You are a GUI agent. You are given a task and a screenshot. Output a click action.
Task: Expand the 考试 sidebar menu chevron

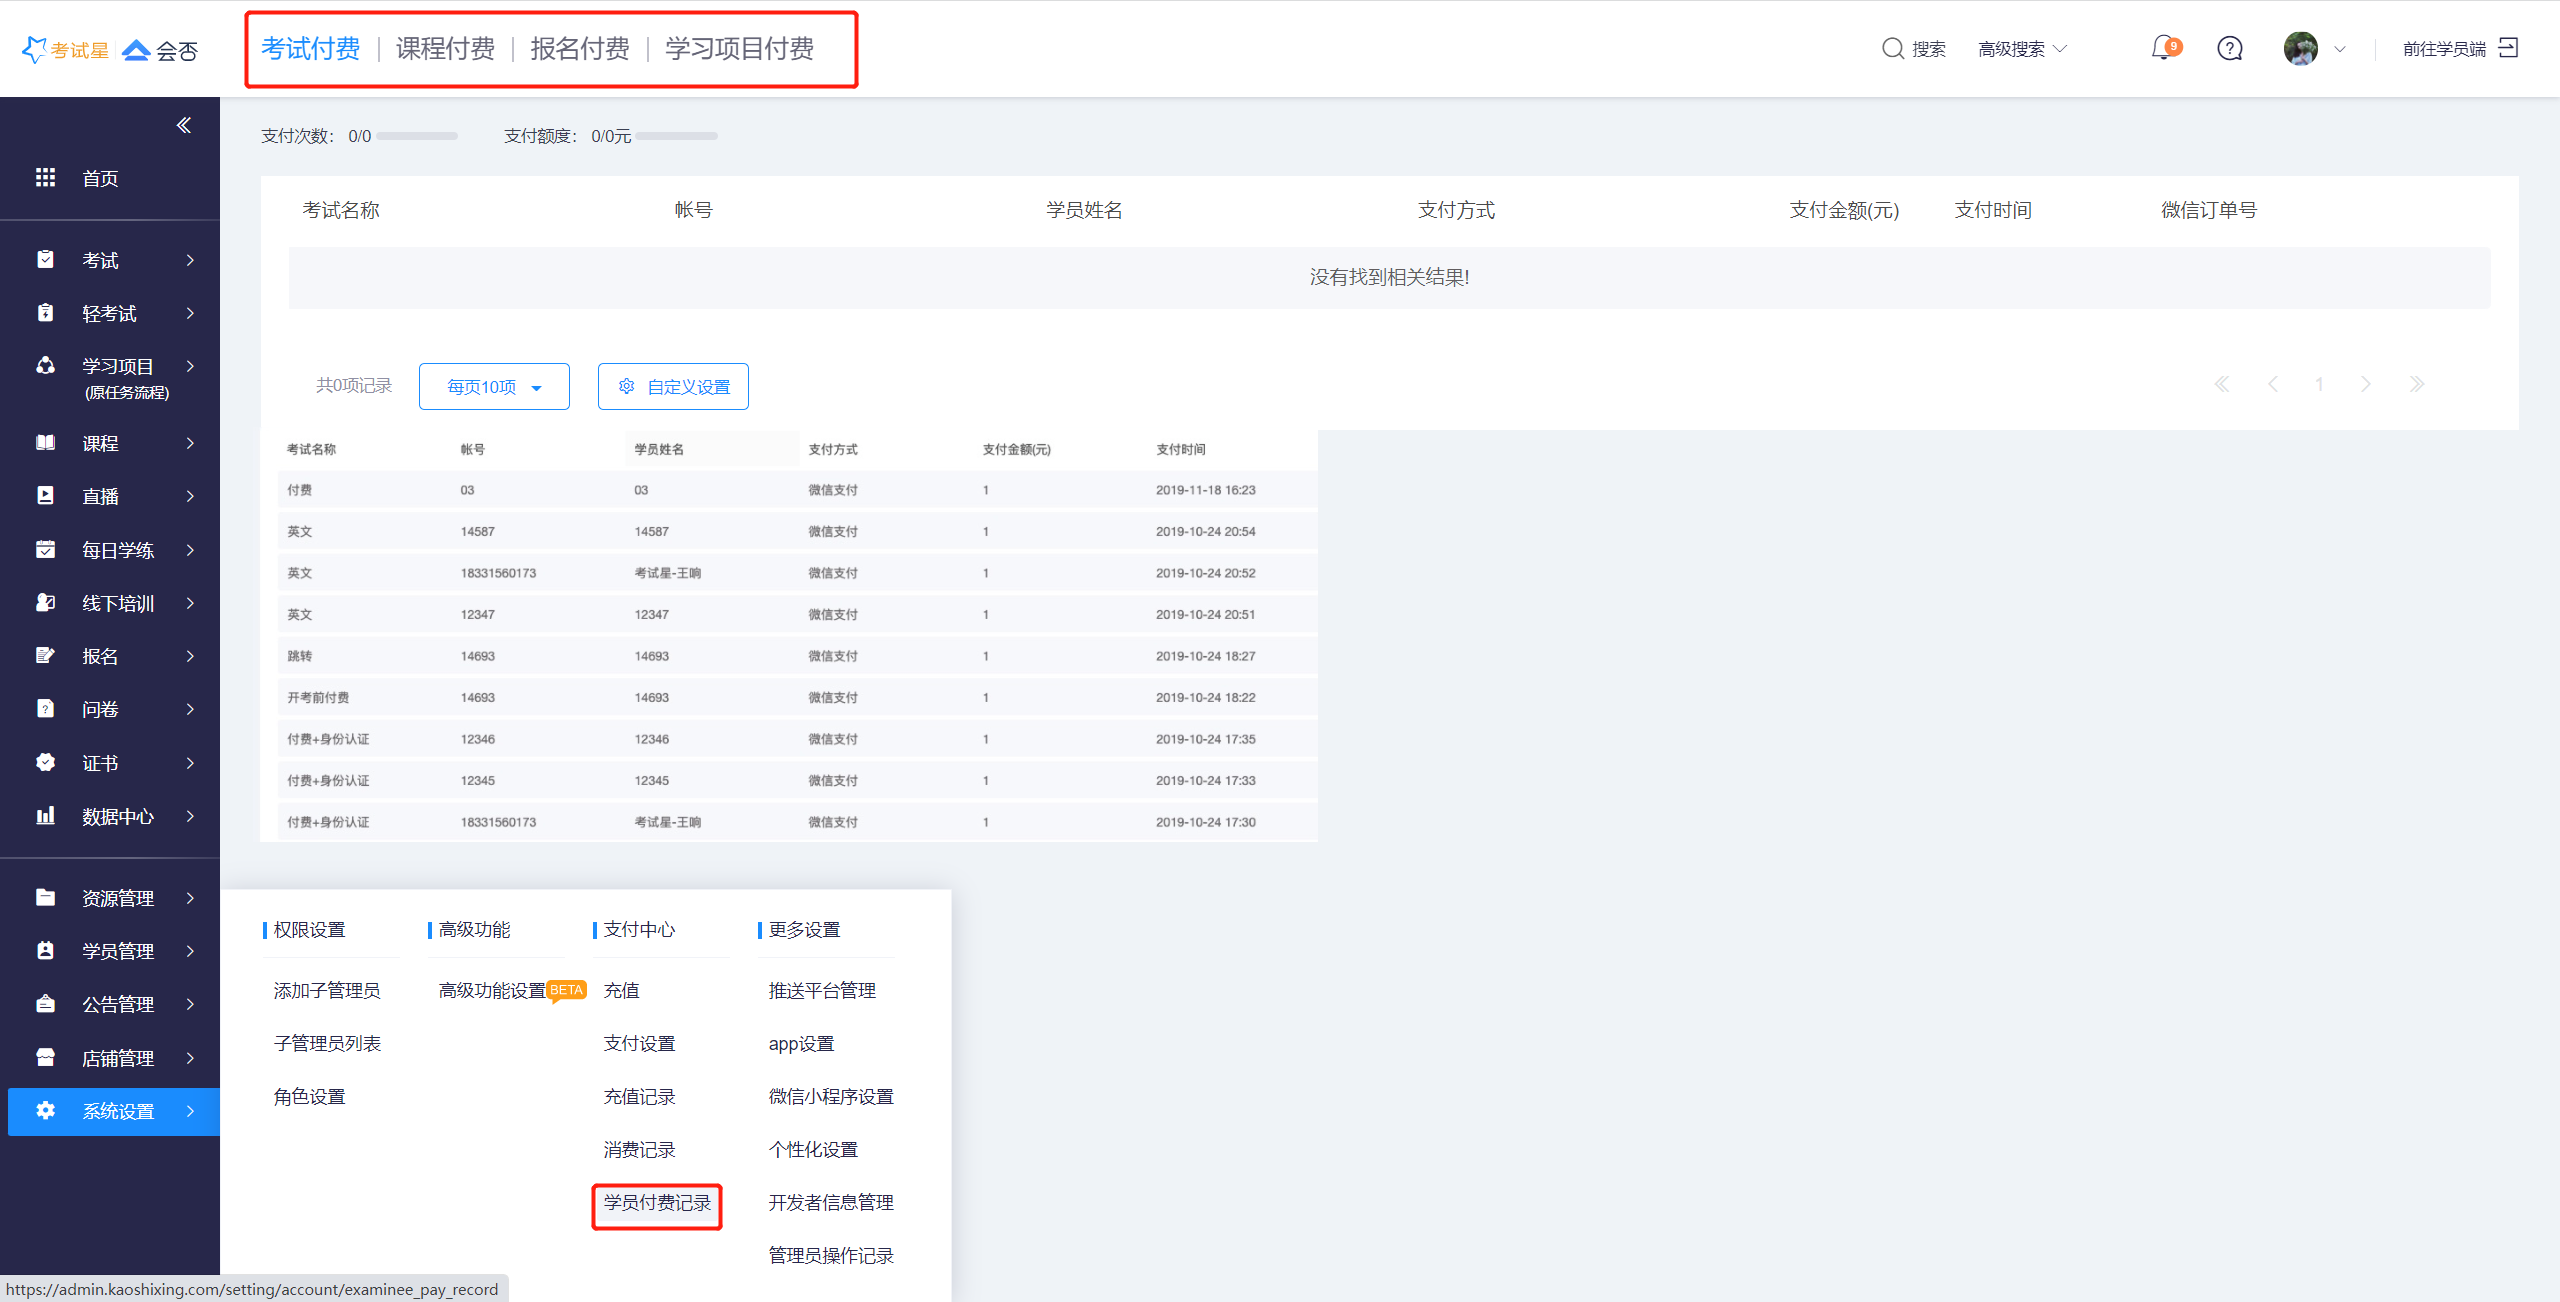190,260
